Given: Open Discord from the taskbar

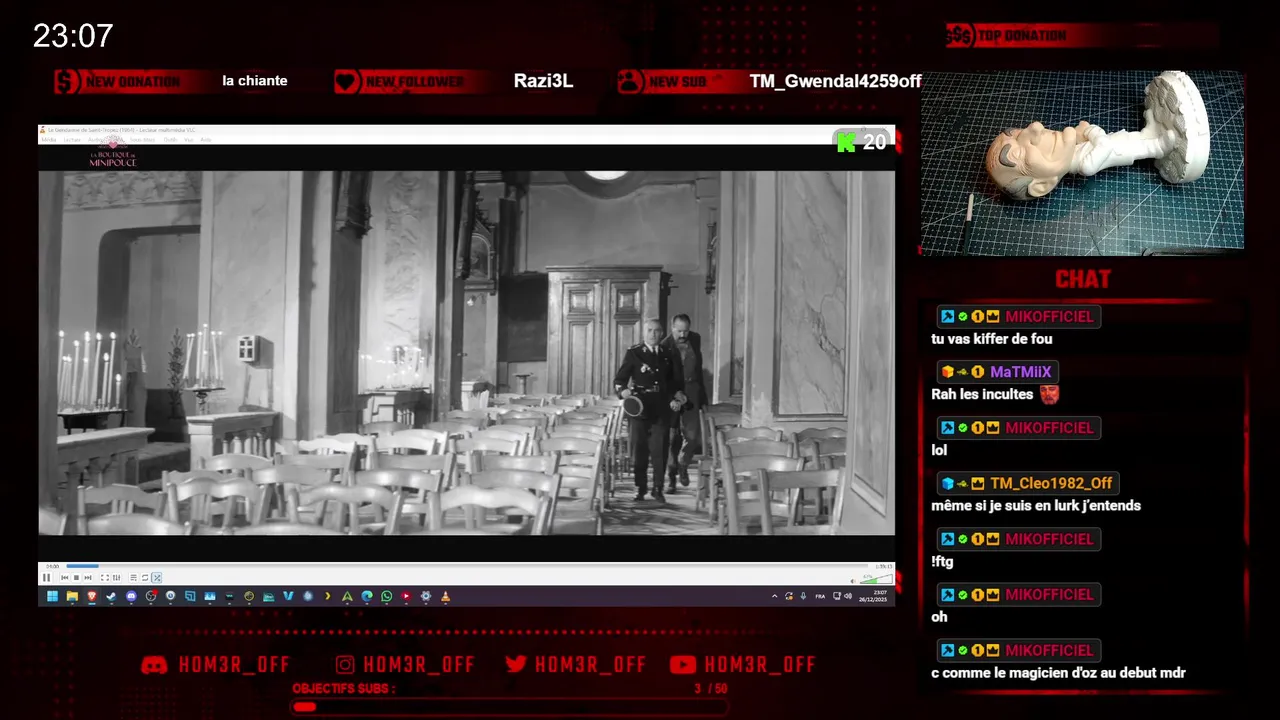Looking at the screenshot, I should click(x=131, y=596).
